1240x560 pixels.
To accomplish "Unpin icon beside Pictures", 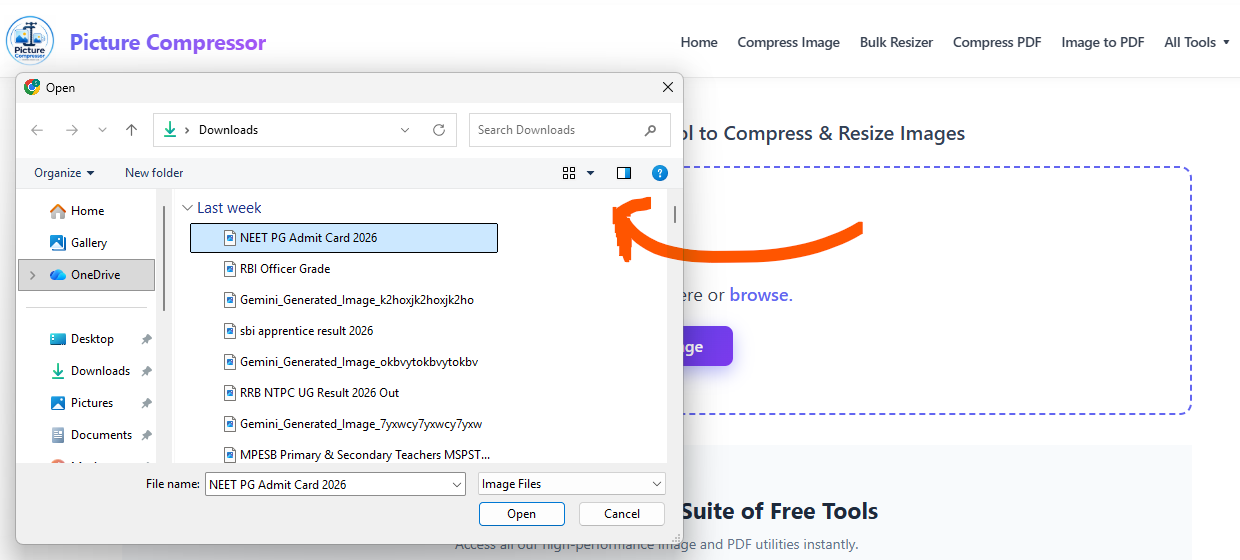I will click(146, 403).
